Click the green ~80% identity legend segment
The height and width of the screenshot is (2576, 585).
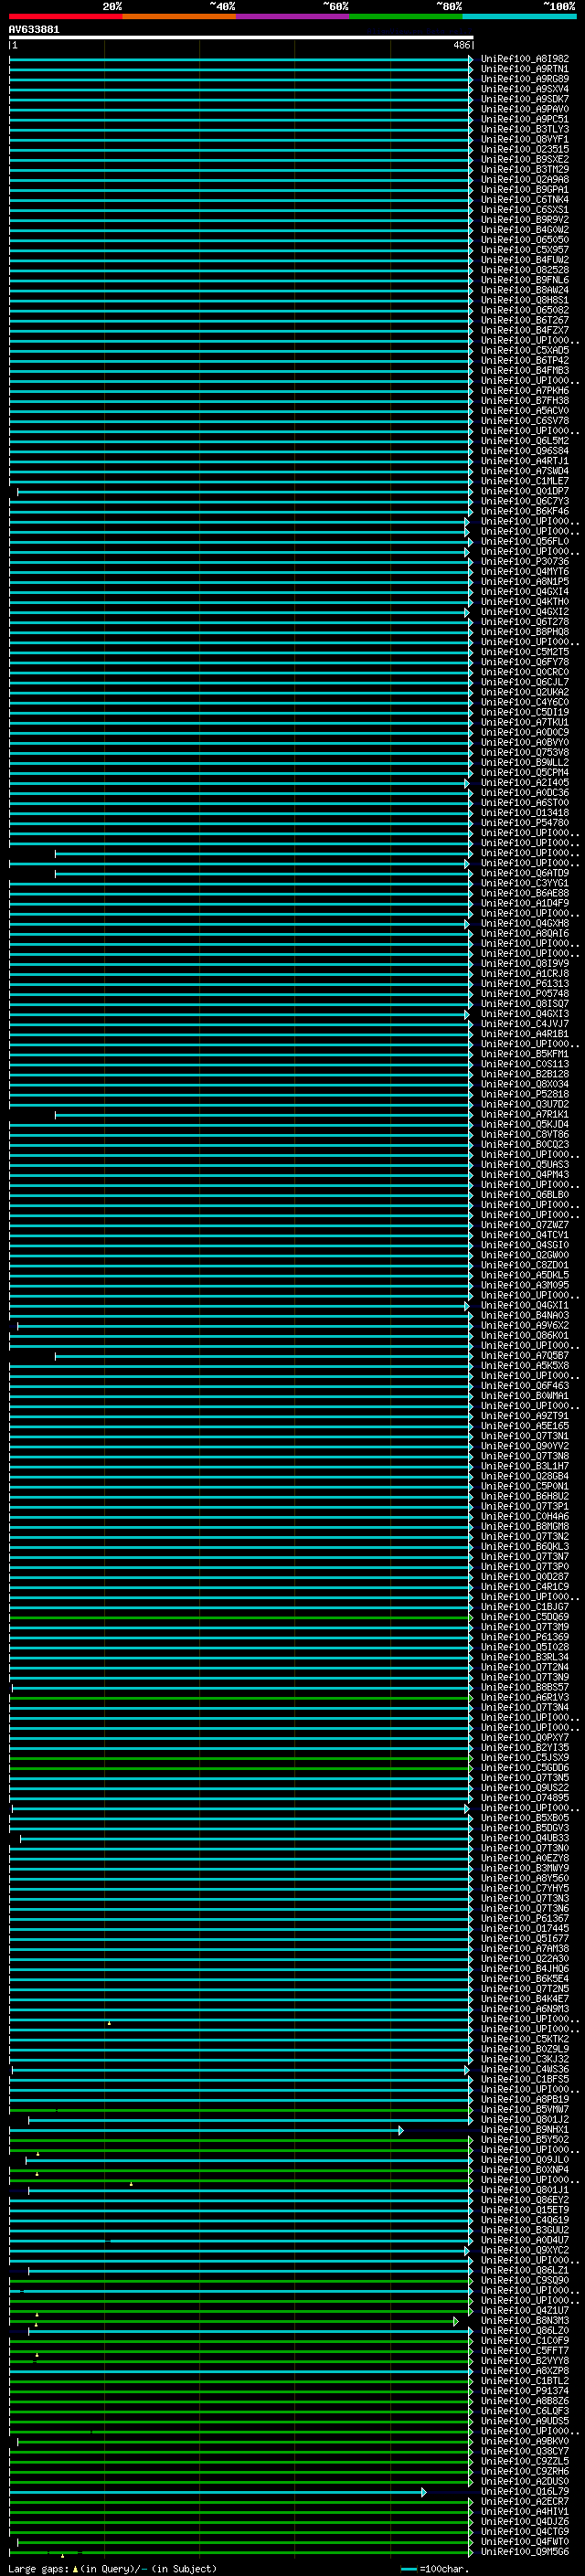coord(406,16)
